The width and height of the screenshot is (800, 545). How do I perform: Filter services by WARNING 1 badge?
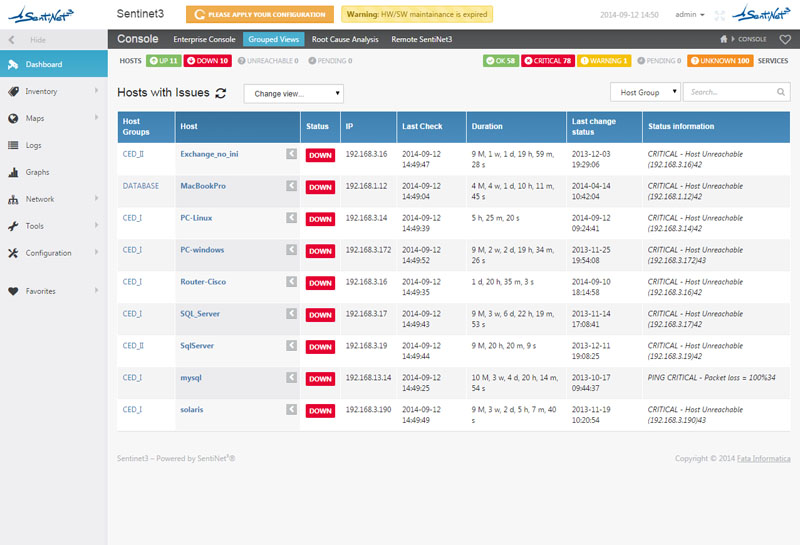[604, 61]
